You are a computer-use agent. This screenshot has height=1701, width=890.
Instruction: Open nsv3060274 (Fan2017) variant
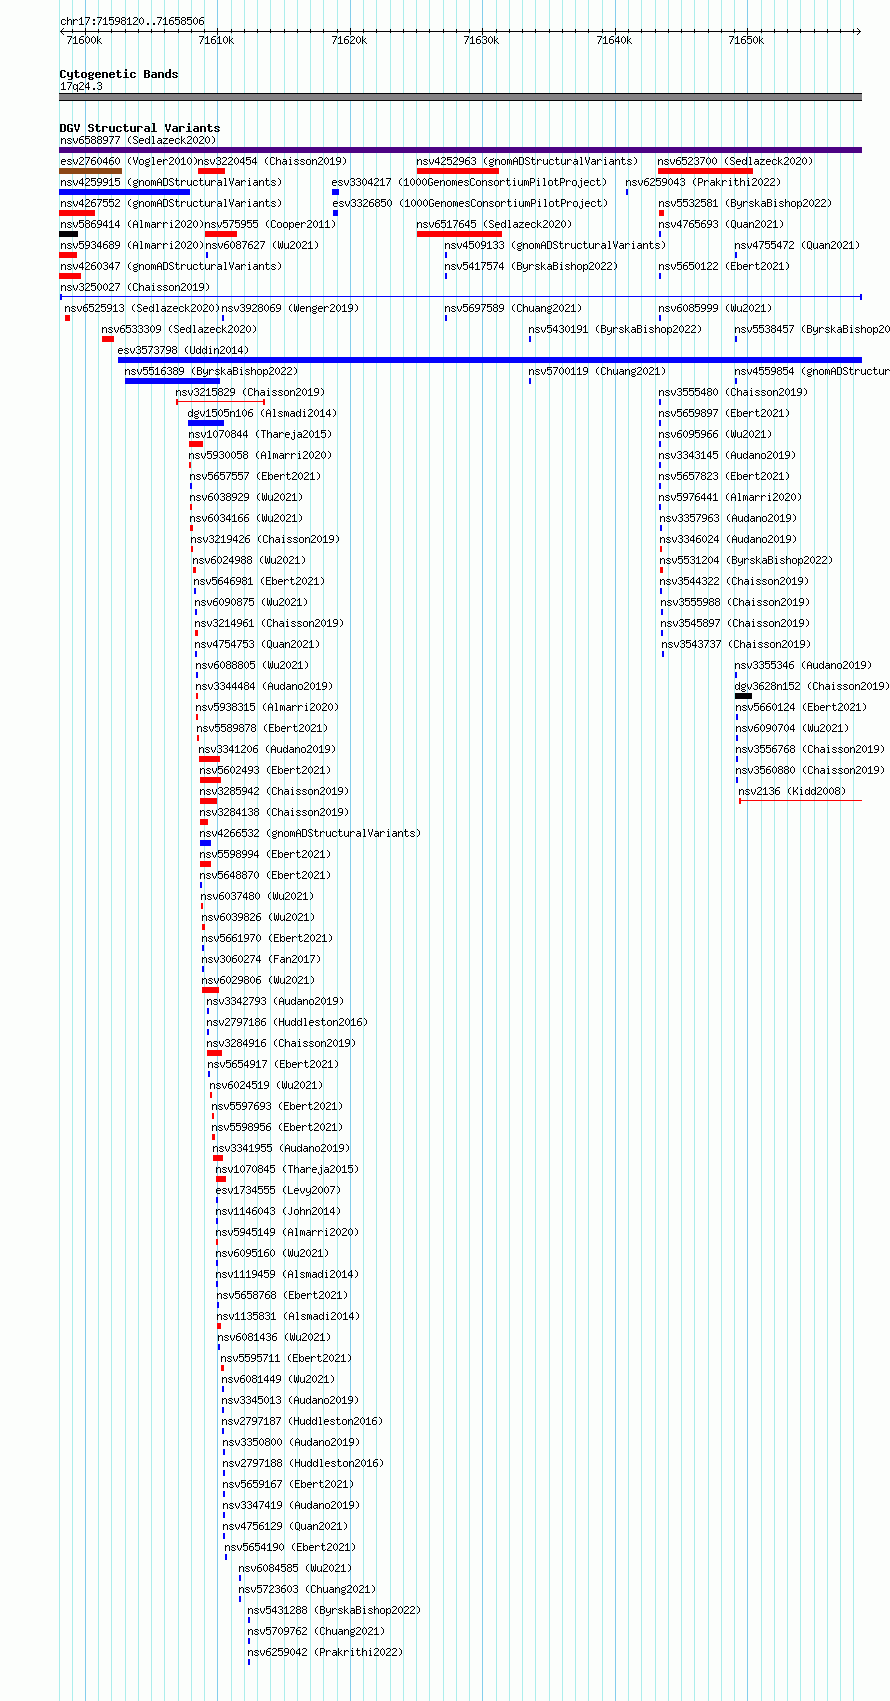[261, 960]
